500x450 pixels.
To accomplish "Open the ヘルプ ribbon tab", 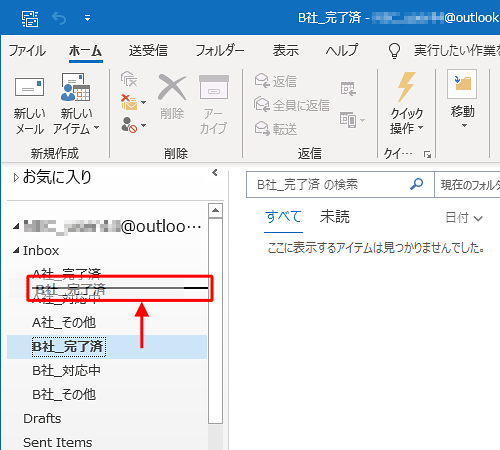I will coord(342,51).
